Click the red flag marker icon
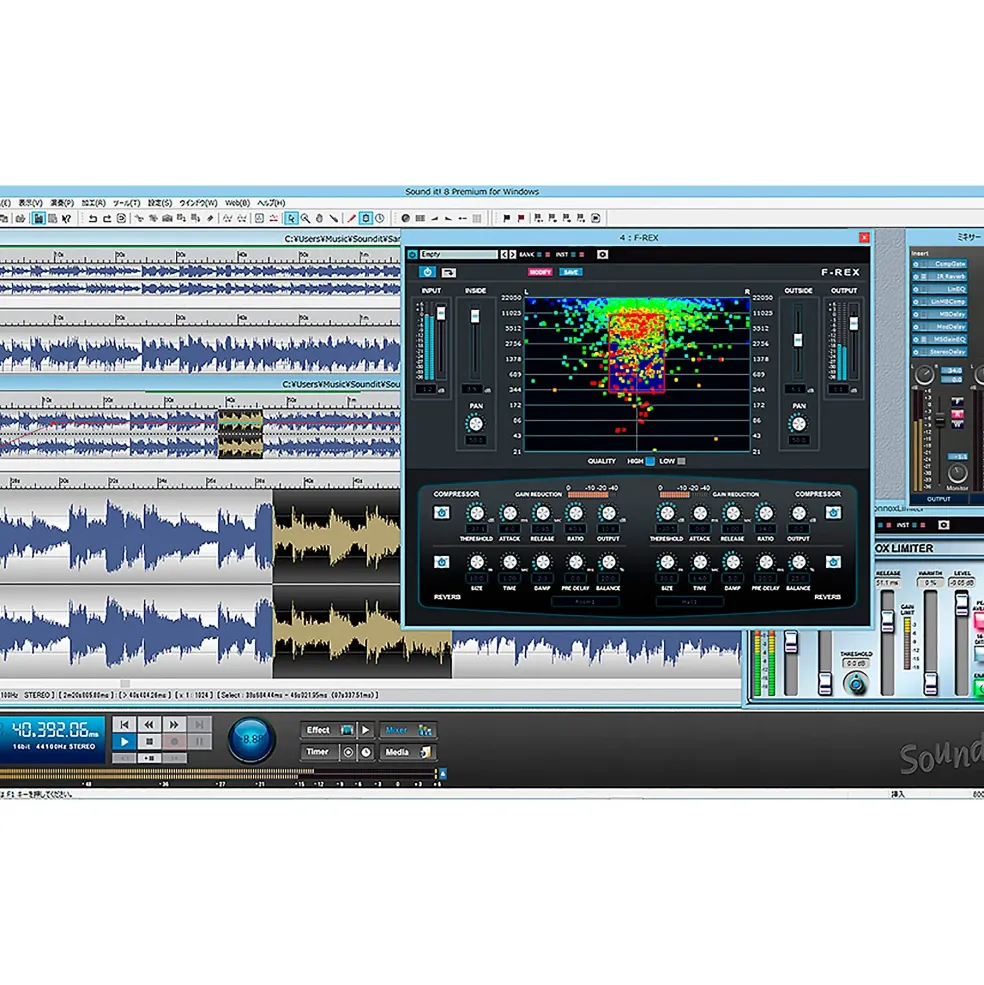 tap(521, 219)
